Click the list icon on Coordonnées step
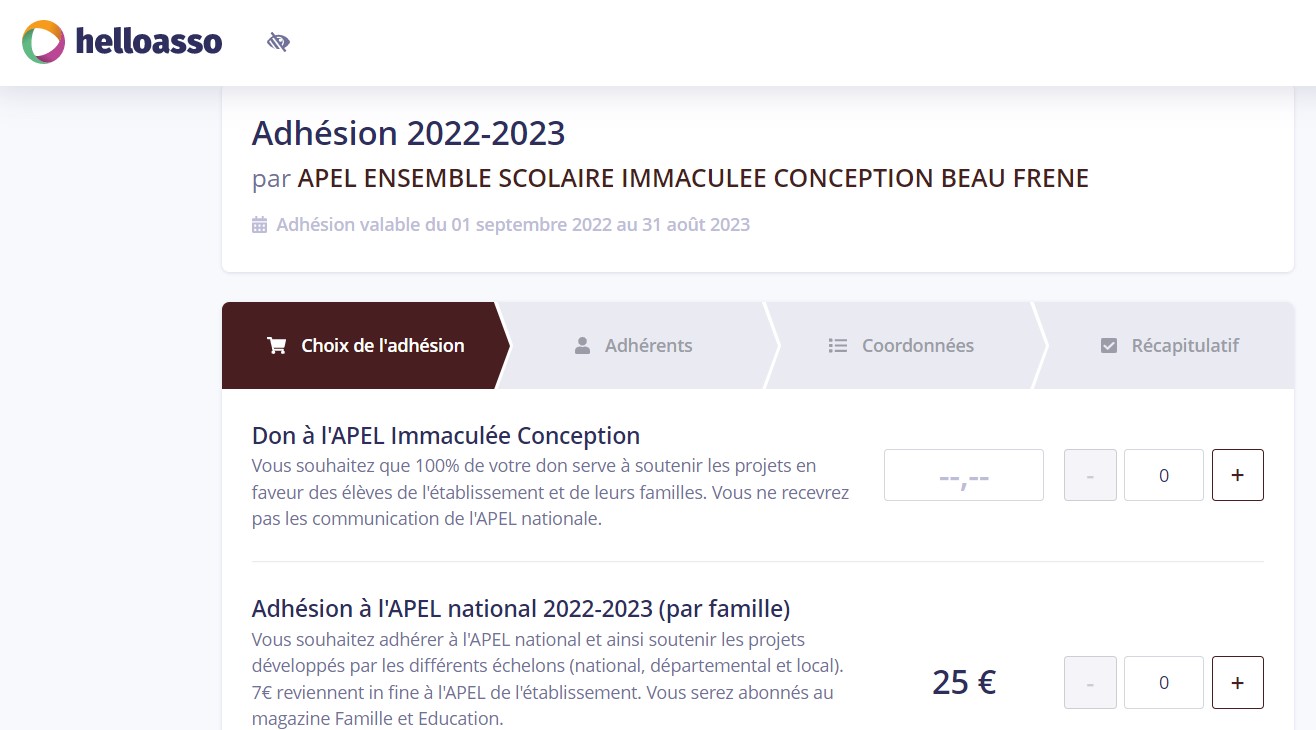Viewport: 1316px width, 730px height. point(837,345)
